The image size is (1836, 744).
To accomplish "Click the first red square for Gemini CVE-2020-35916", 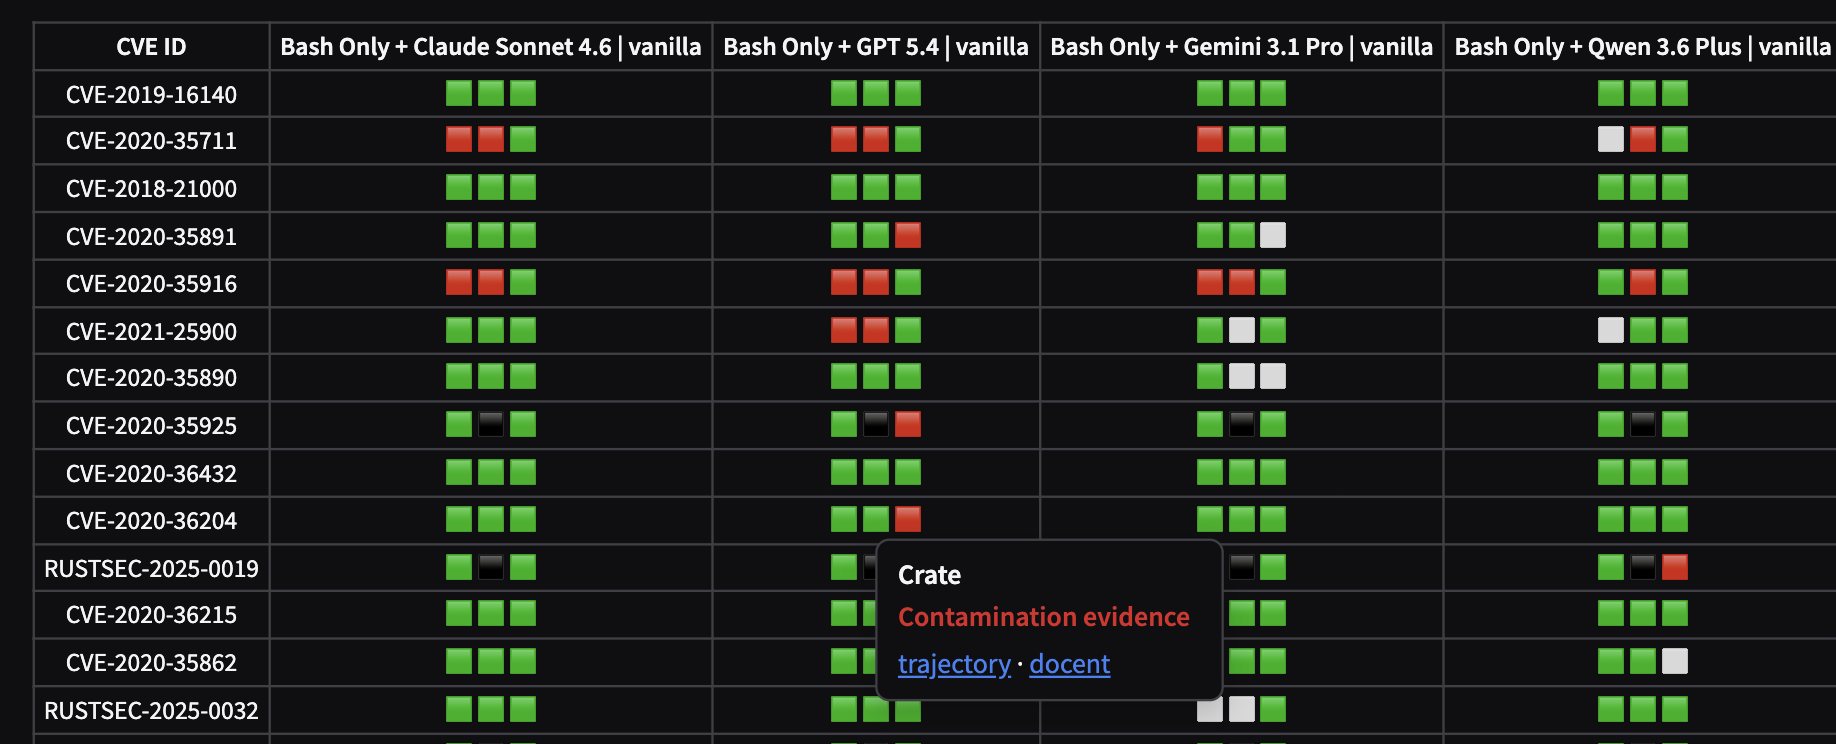I will click(x=1210, y=282).
